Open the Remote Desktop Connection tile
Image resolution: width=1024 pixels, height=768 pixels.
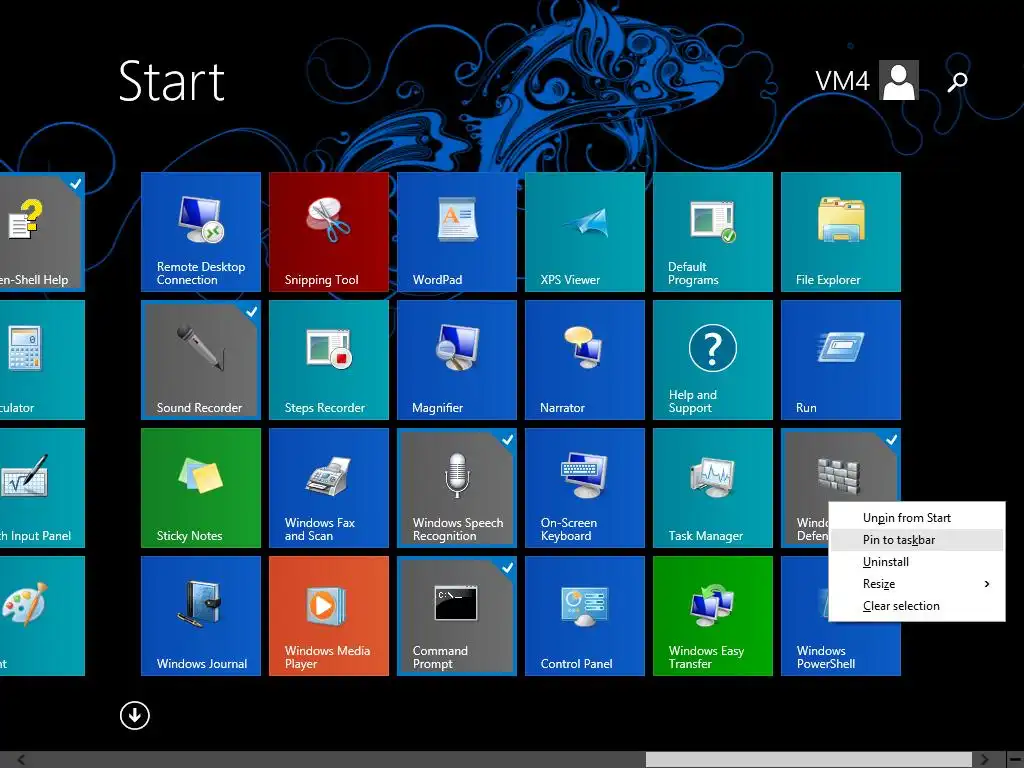pyautogui.click(x=200, y=232)
